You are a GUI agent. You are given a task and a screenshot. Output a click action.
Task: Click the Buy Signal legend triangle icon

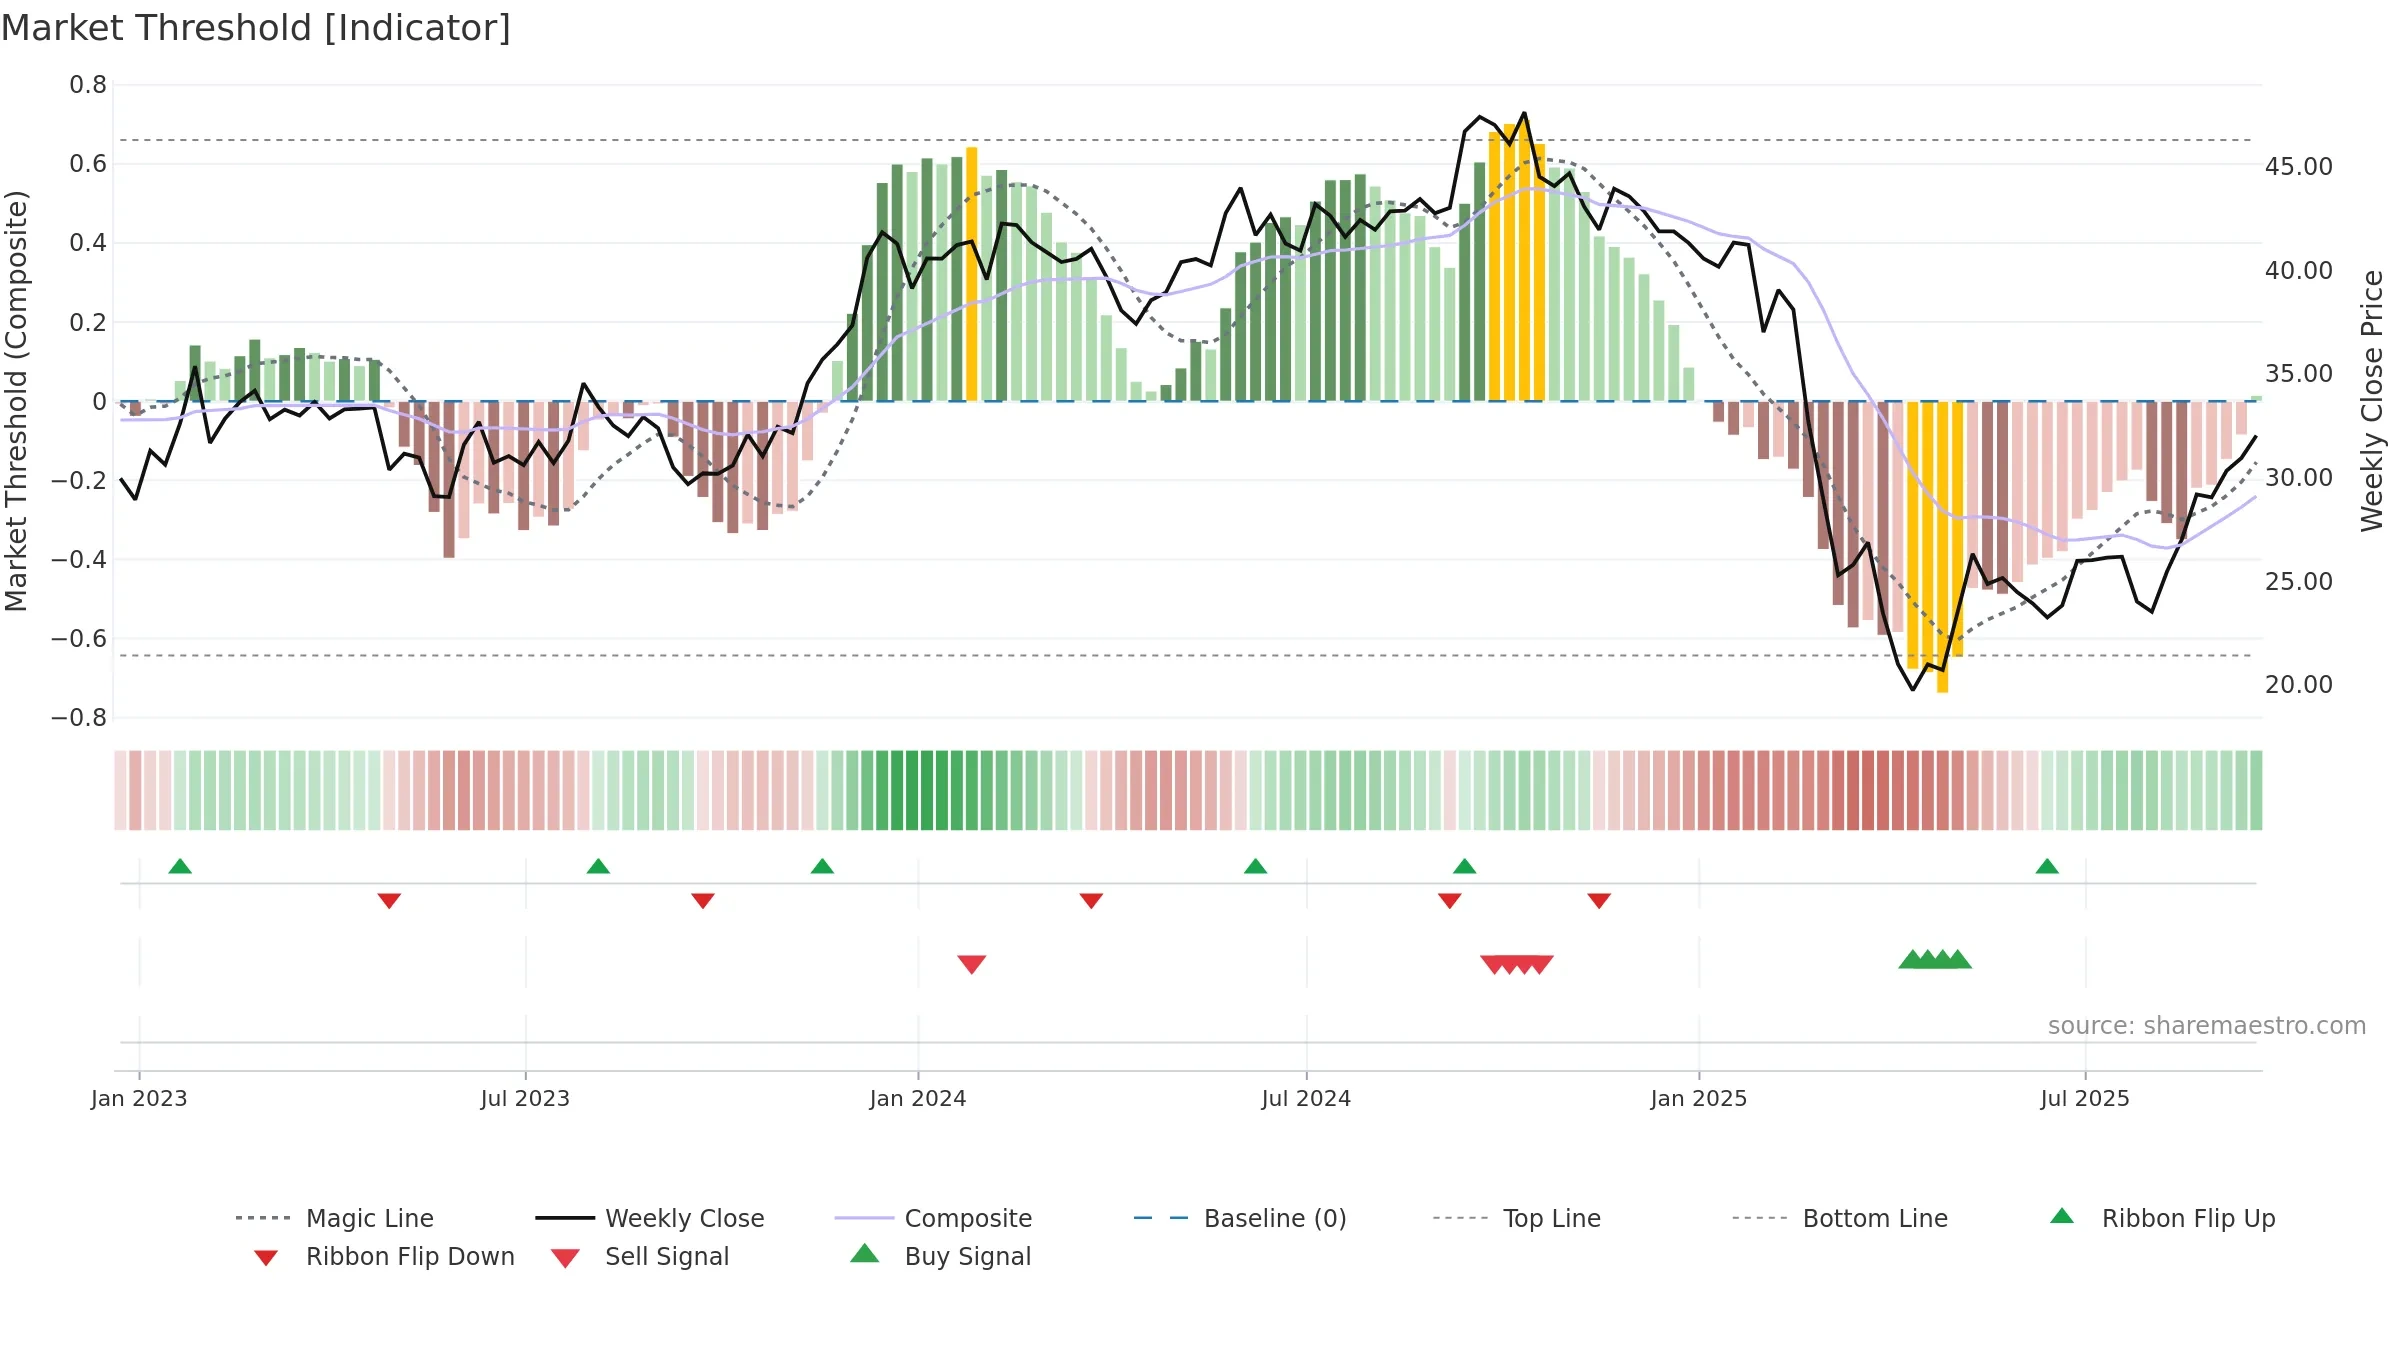click(865, 1253)
